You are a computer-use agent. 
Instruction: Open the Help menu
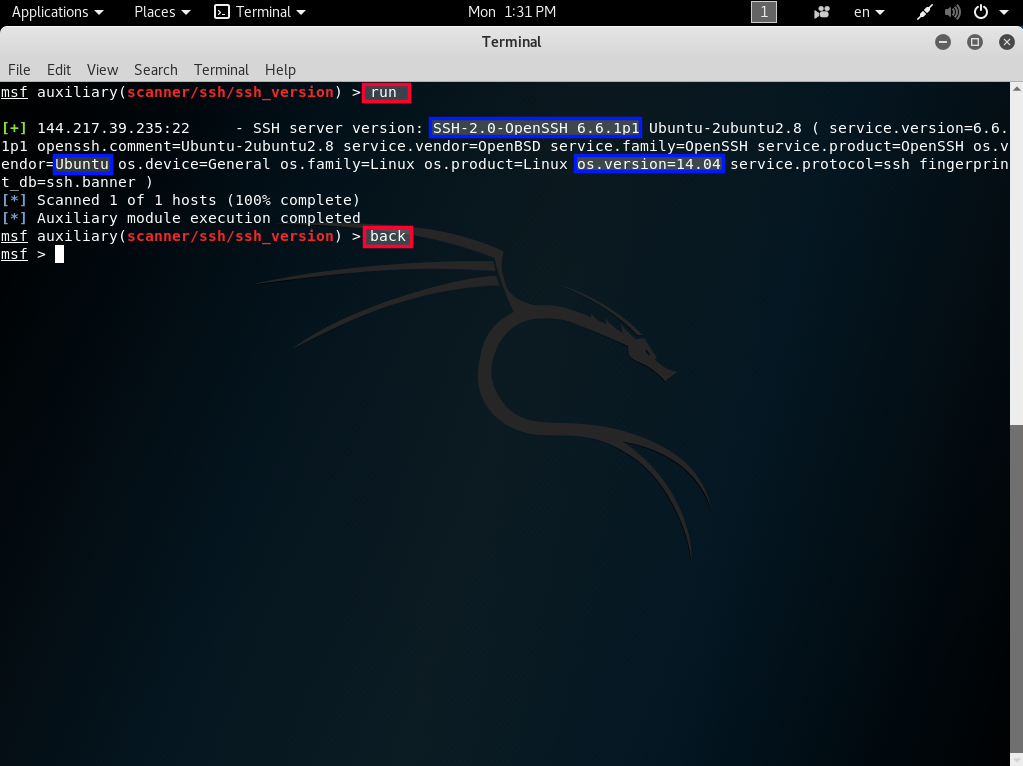point(280,70)
